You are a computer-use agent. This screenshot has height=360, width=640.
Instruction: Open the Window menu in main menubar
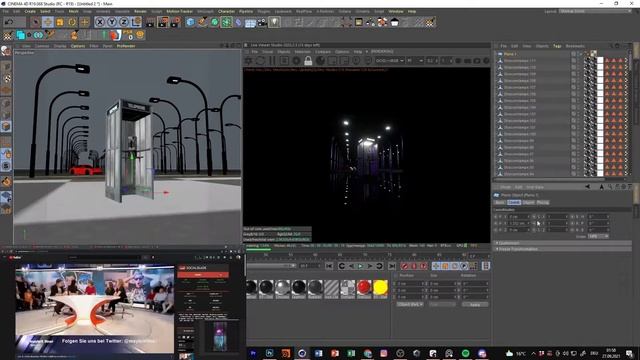[x=396, y=11]
